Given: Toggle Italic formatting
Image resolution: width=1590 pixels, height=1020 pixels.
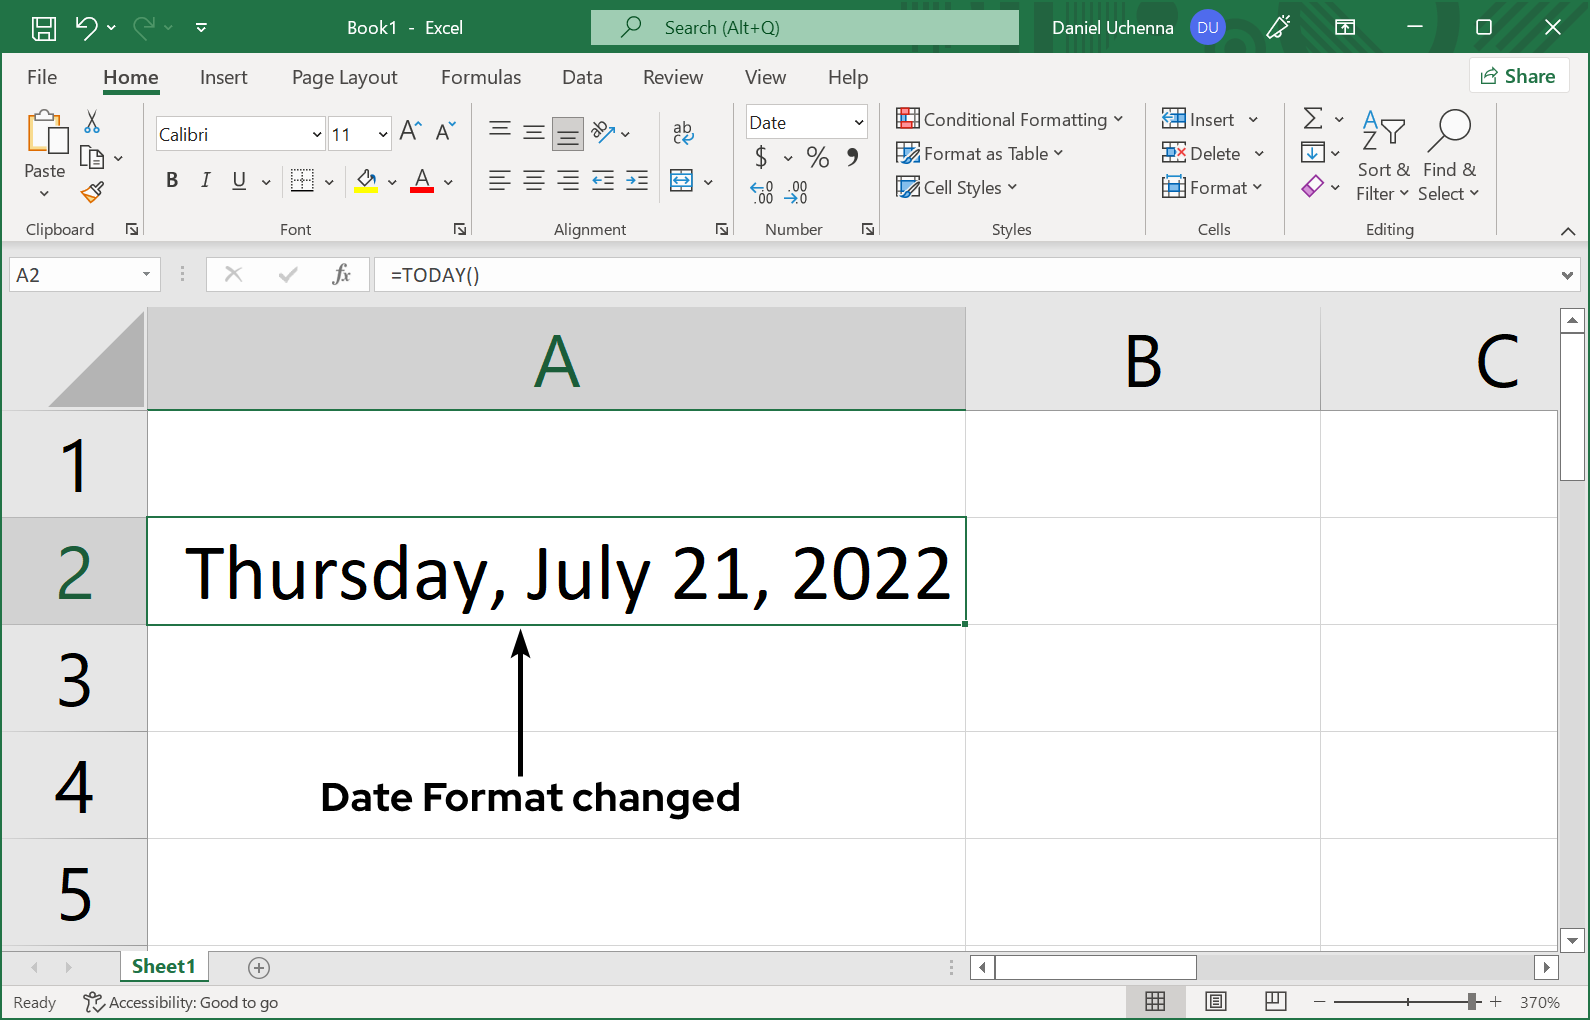Looking at the screenshot, I should 205,180.
